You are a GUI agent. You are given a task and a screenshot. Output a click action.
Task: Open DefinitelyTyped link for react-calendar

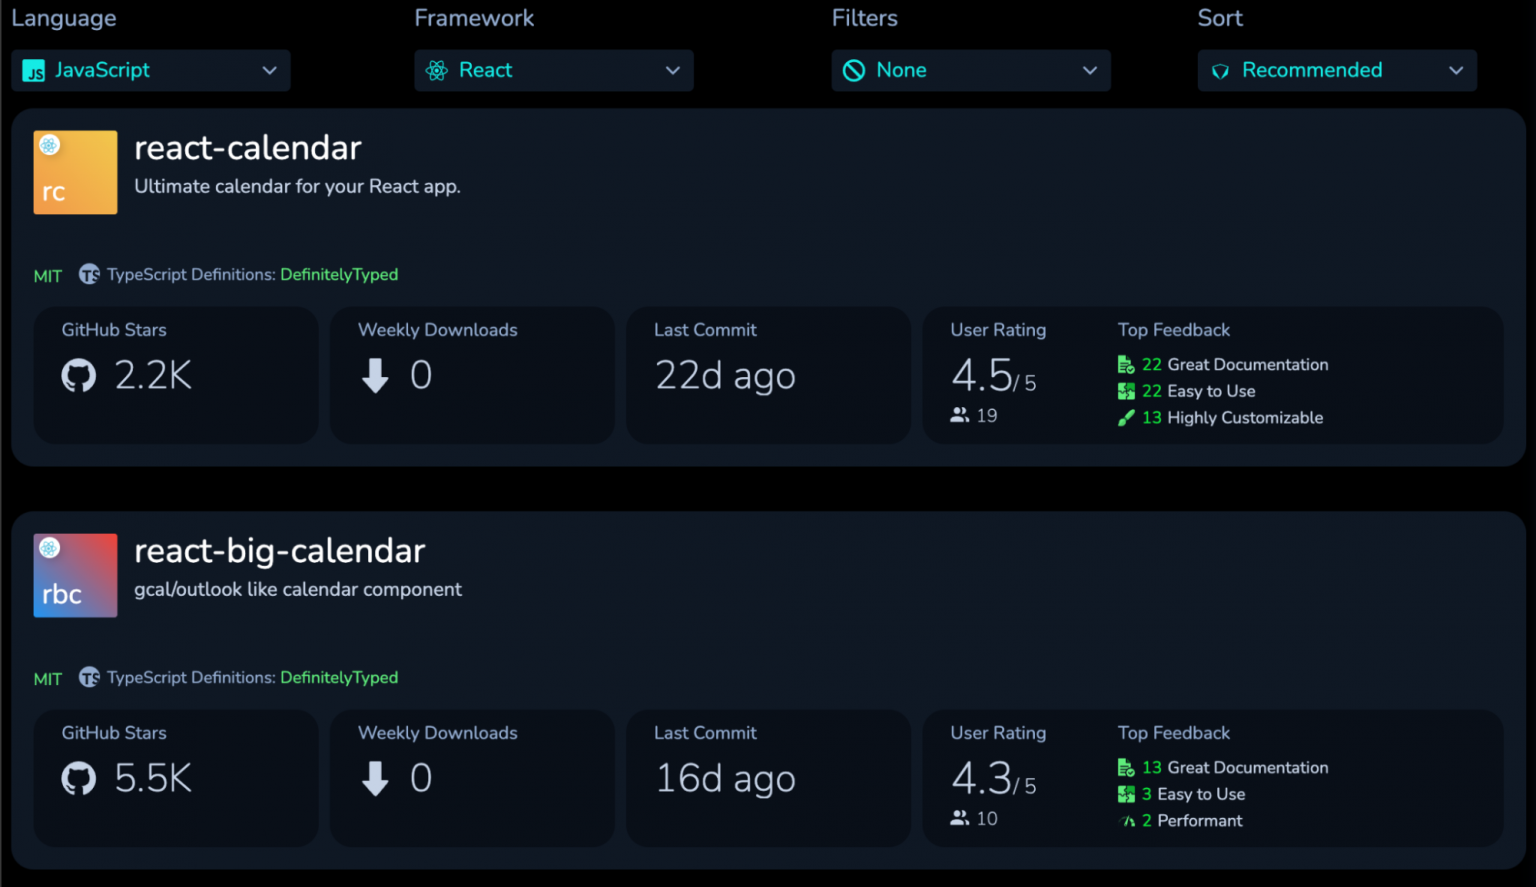[339, 275]
